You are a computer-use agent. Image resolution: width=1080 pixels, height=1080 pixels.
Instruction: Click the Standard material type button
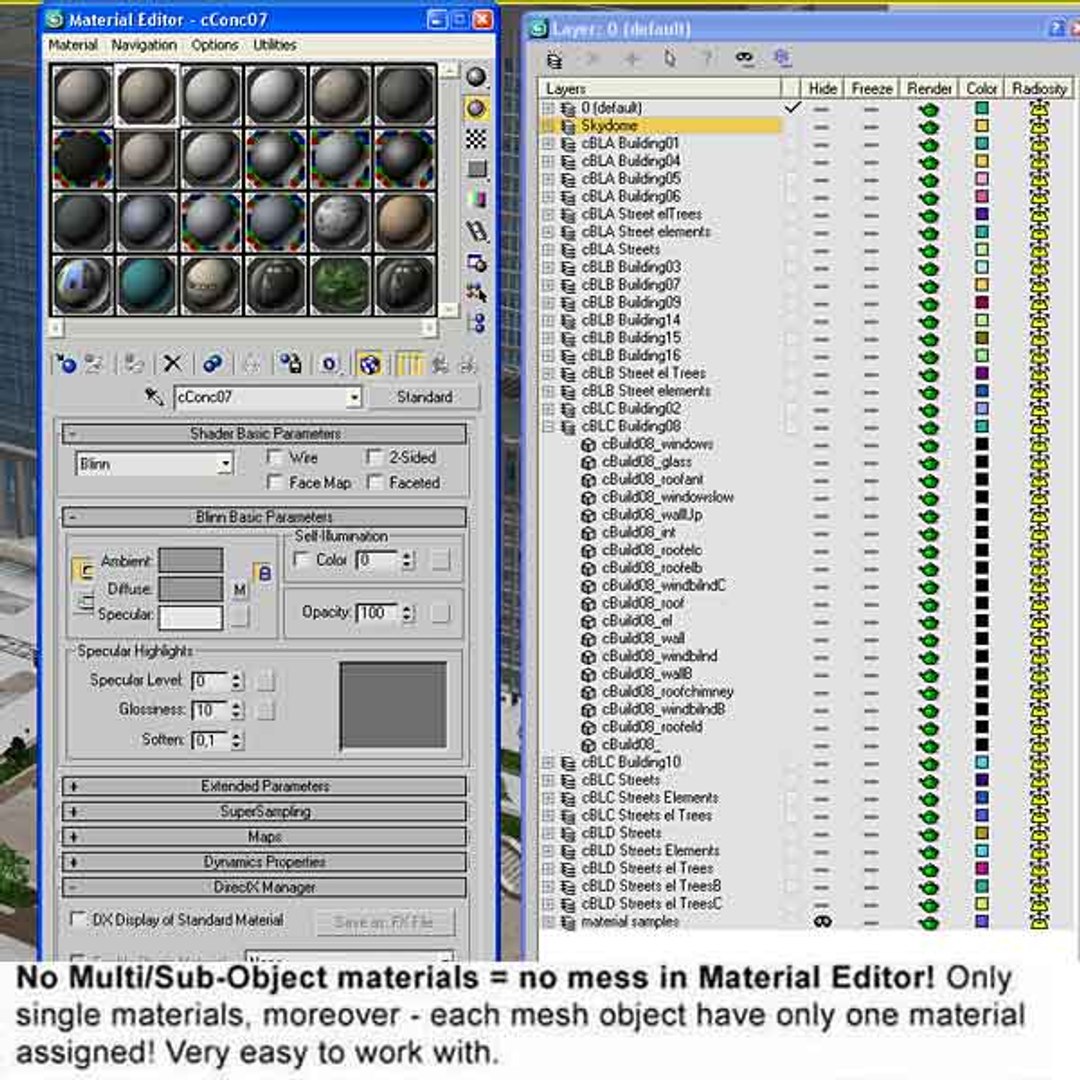(424, 397)
